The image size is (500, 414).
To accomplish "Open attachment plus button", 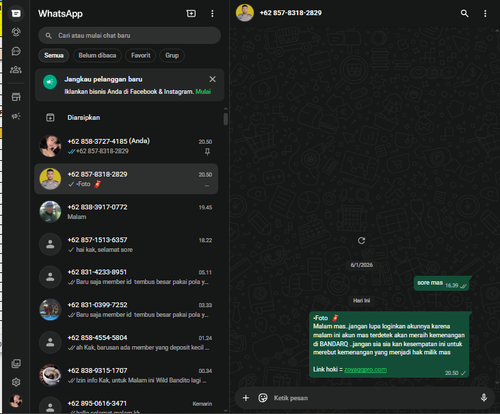I will click(246, 398).
